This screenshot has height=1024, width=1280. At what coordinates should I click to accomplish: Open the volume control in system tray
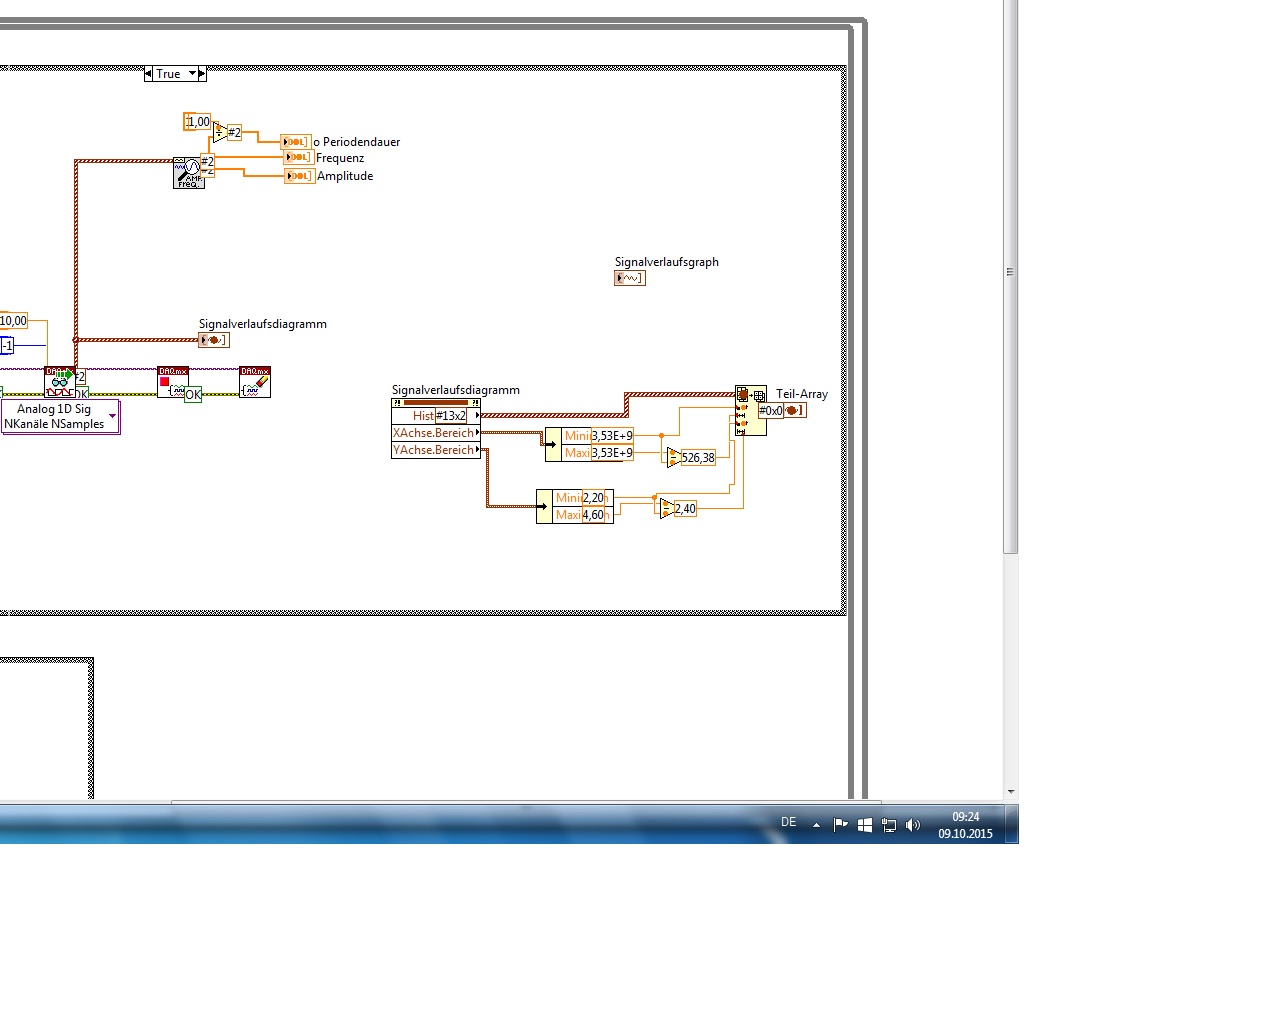(x=912, y=825)
